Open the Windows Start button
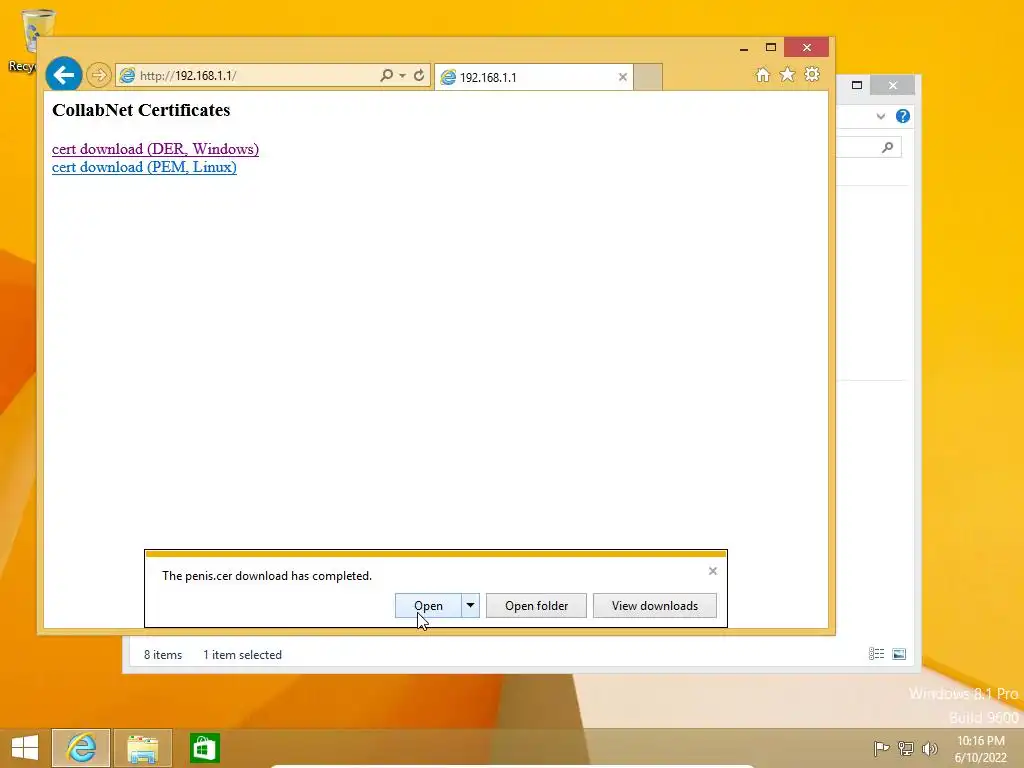Viewport: 1024px width, 768px height. tap(25, 748)
